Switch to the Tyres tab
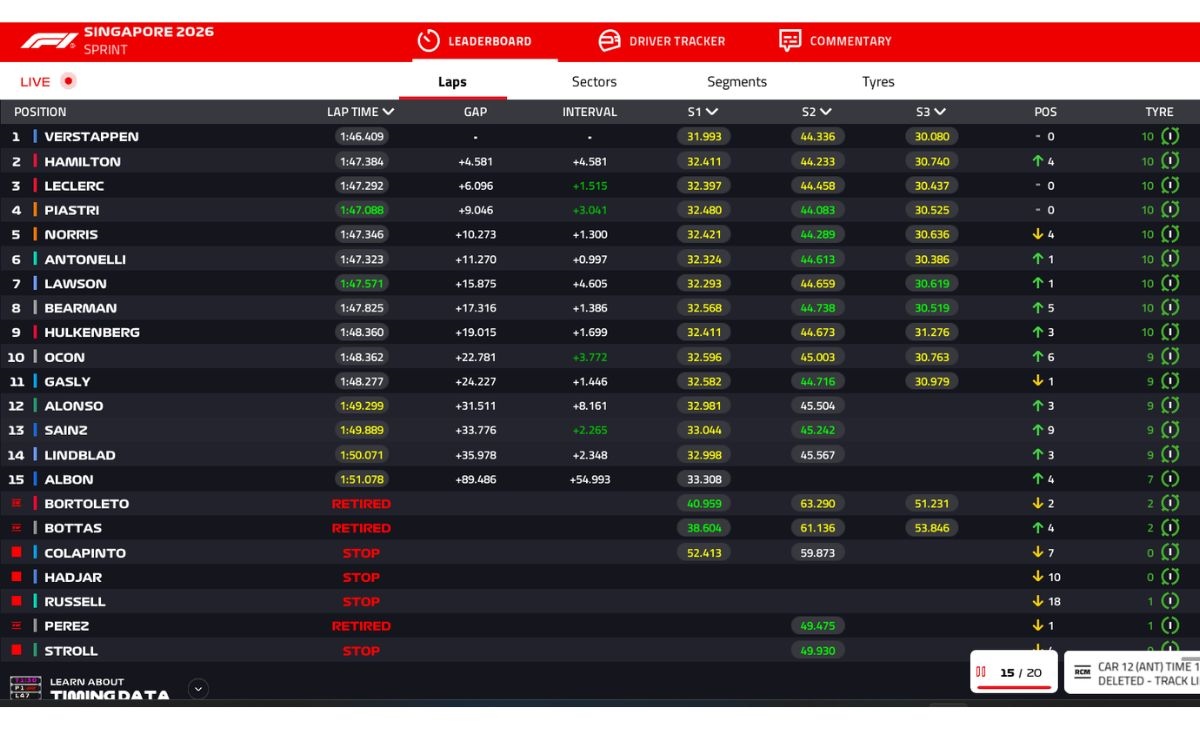The image size is (1200, 729). coord(878,82)
